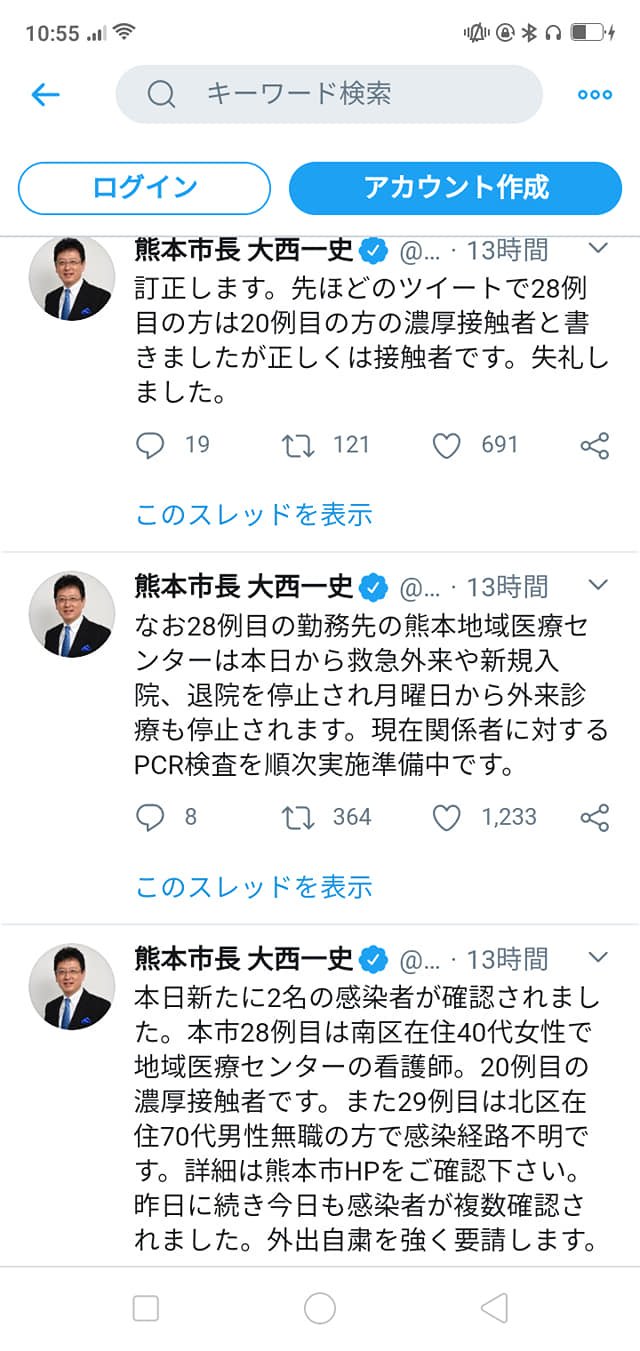
Task: Open the three-dot overflow menu
Action: tap(594, 95)
